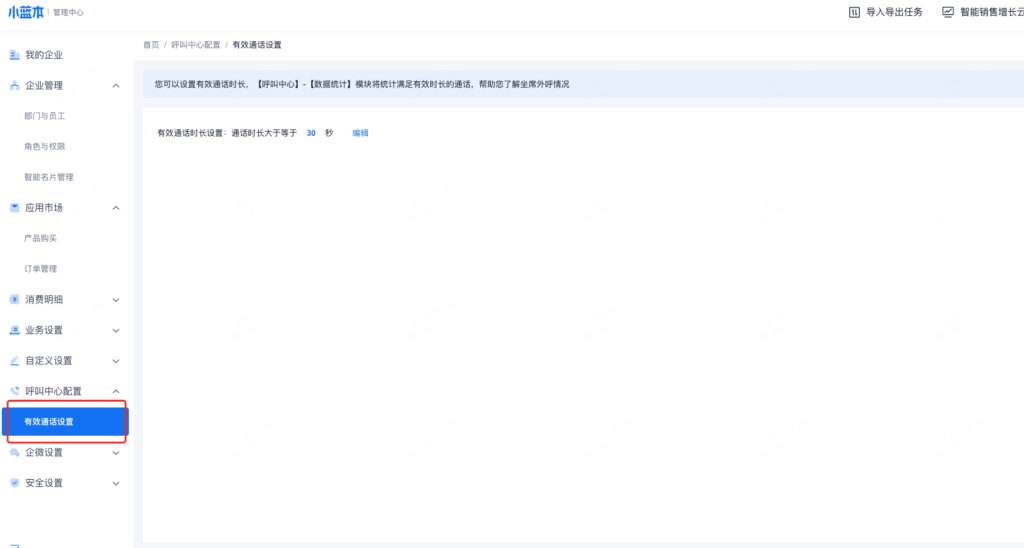Expand the 自定义设置 chevron arrow
Image resolution: width=1024 pixels, height=548 pixels.
click(x=116, y=361)
